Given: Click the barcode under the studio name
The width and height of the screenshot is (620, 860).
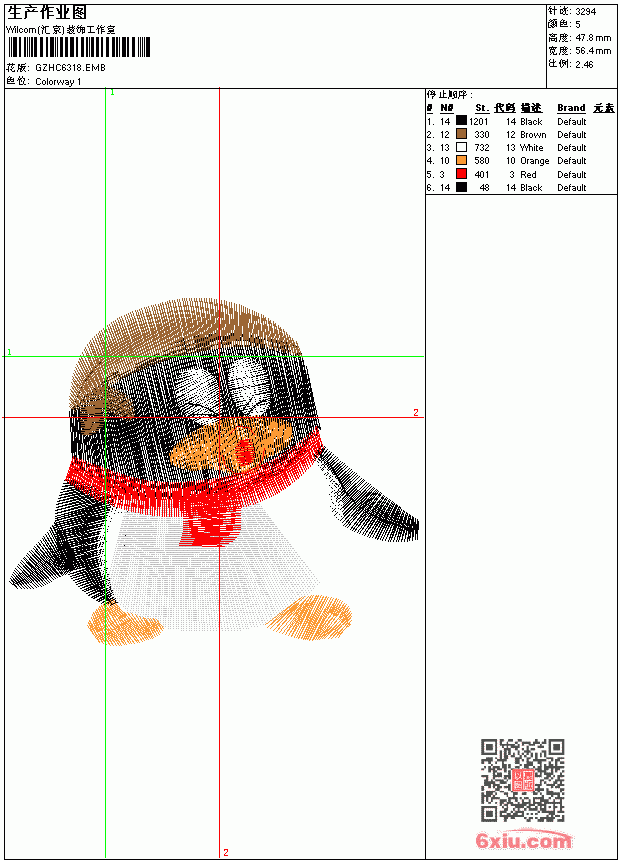Looking at the screenshot, I should point(78,47).
